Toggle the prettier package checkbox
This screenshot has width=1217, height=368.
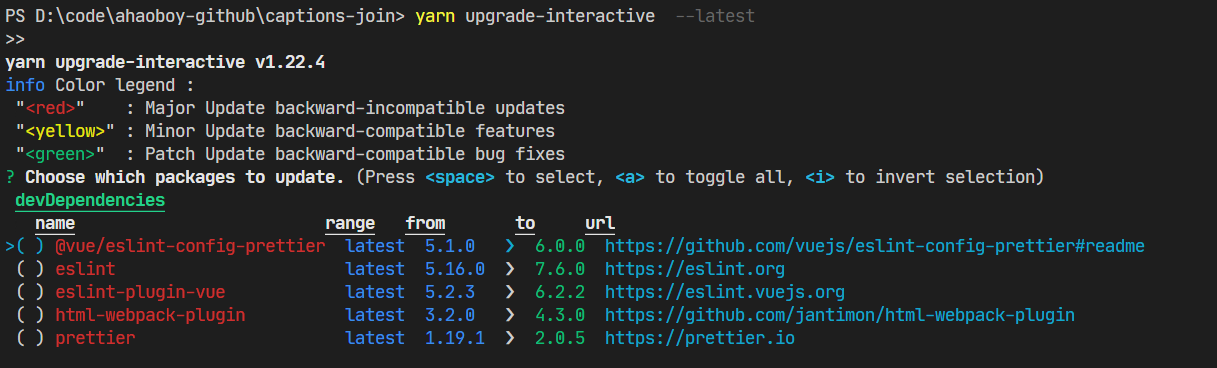pos(30,338)
